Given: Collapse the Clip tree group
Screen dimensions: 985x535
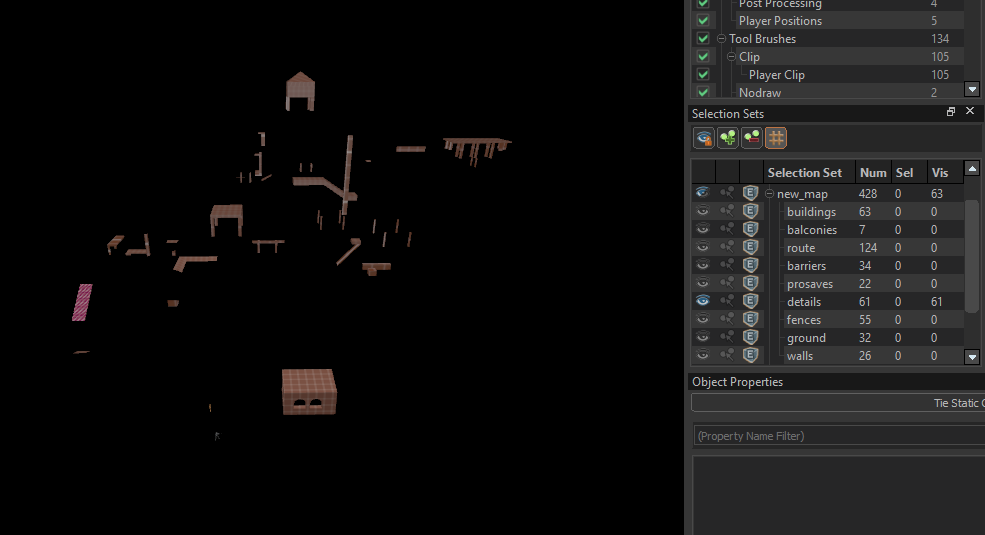Looking at the screenshot, I should pyautogui.click(x=731, y=57).
